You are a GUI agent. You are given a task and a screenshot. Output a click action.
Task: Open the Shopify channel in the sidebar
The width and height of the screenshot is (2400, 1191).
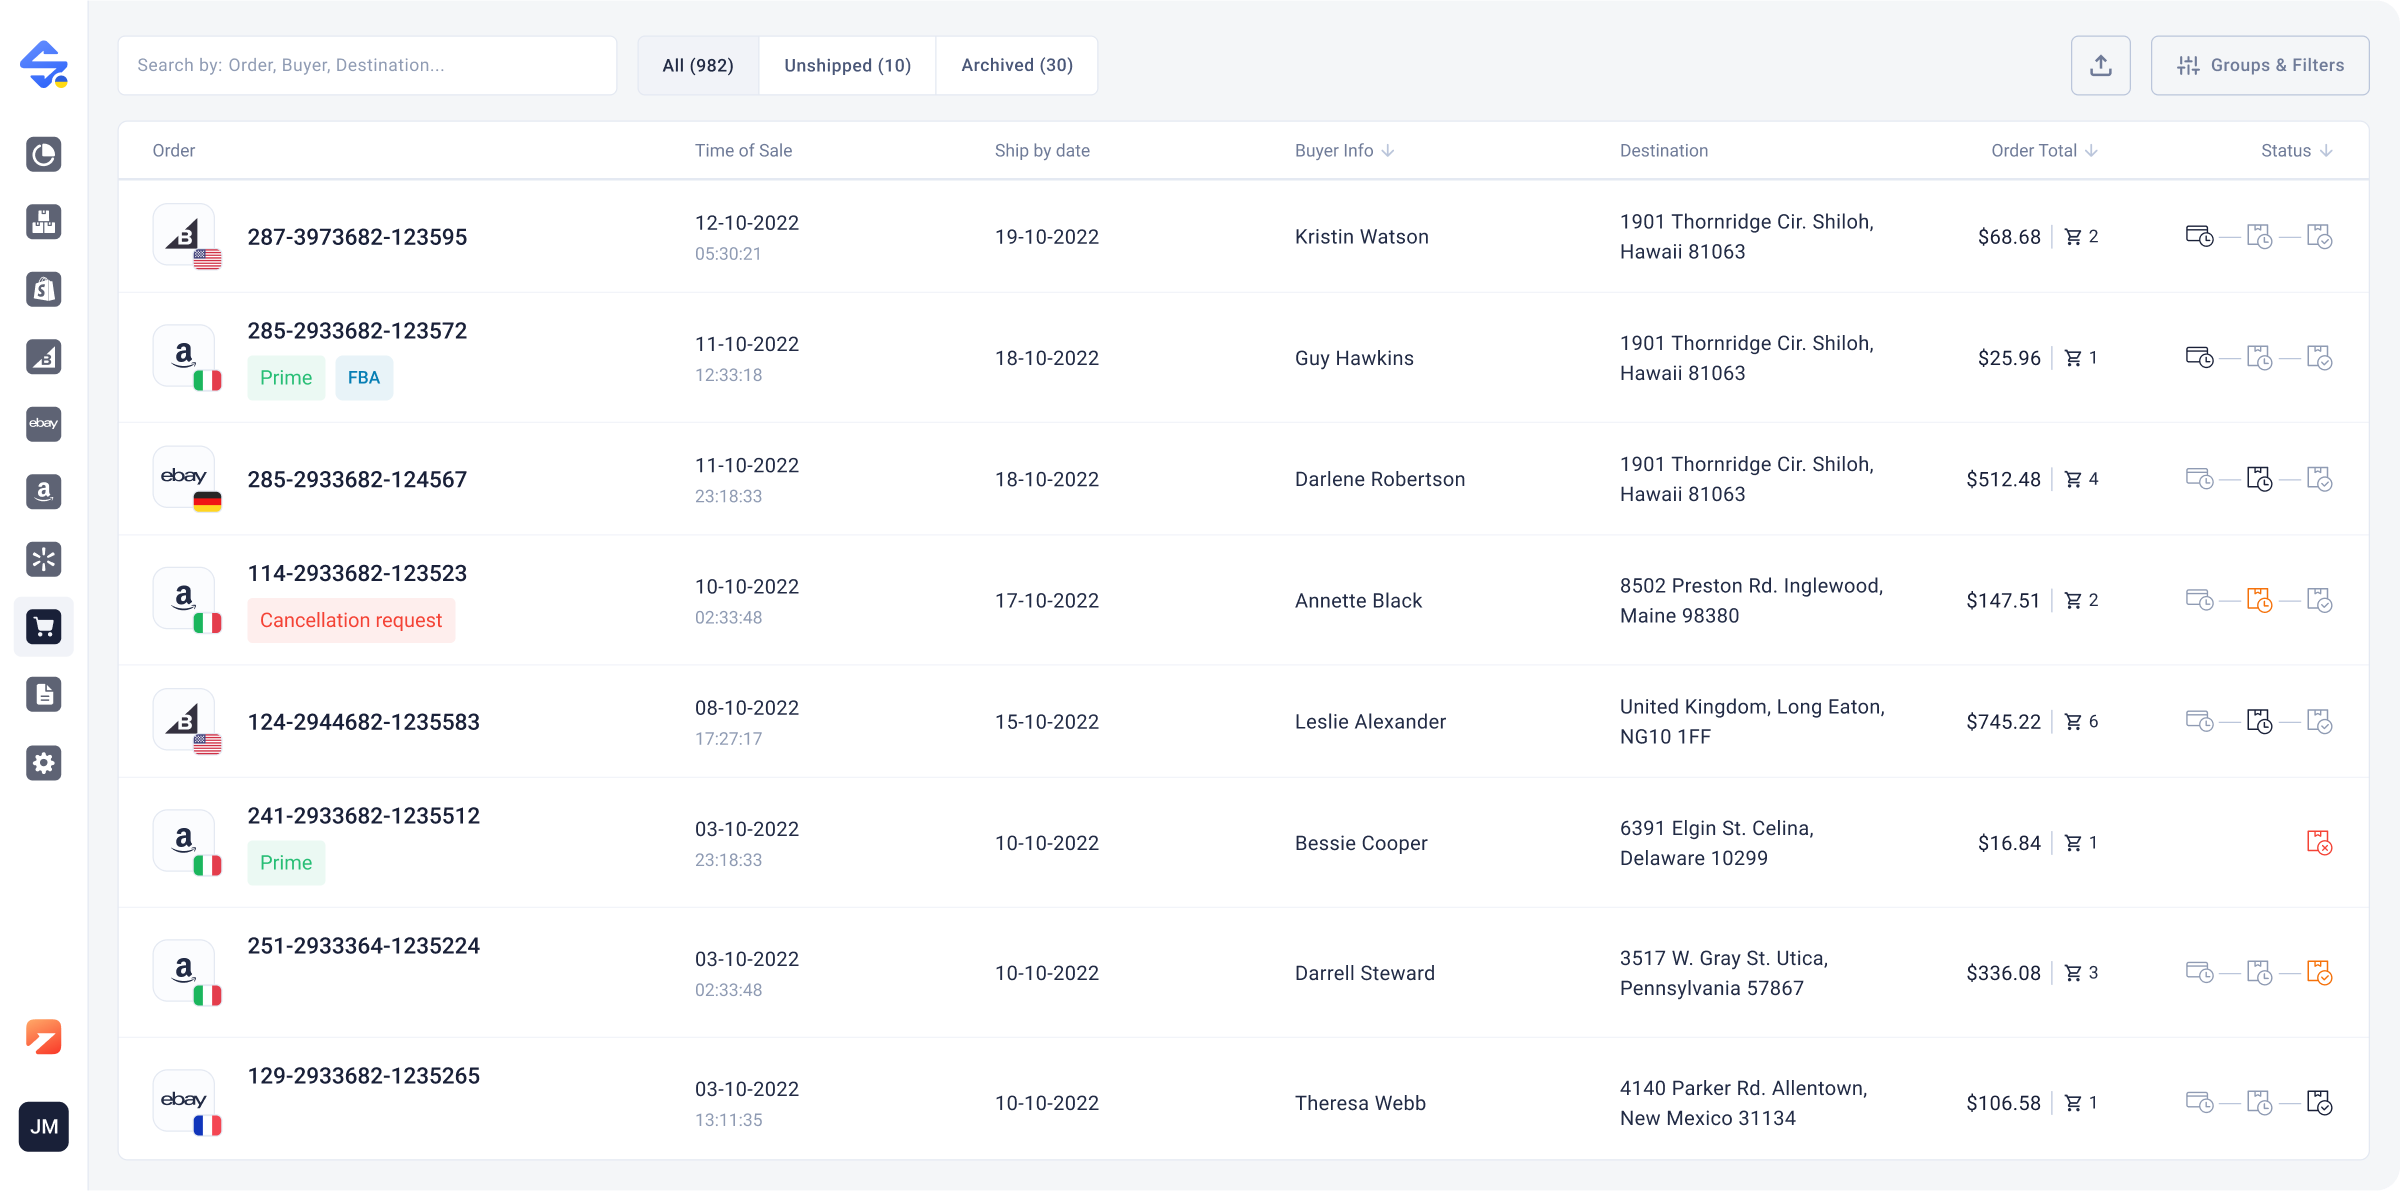coord(44,290)
